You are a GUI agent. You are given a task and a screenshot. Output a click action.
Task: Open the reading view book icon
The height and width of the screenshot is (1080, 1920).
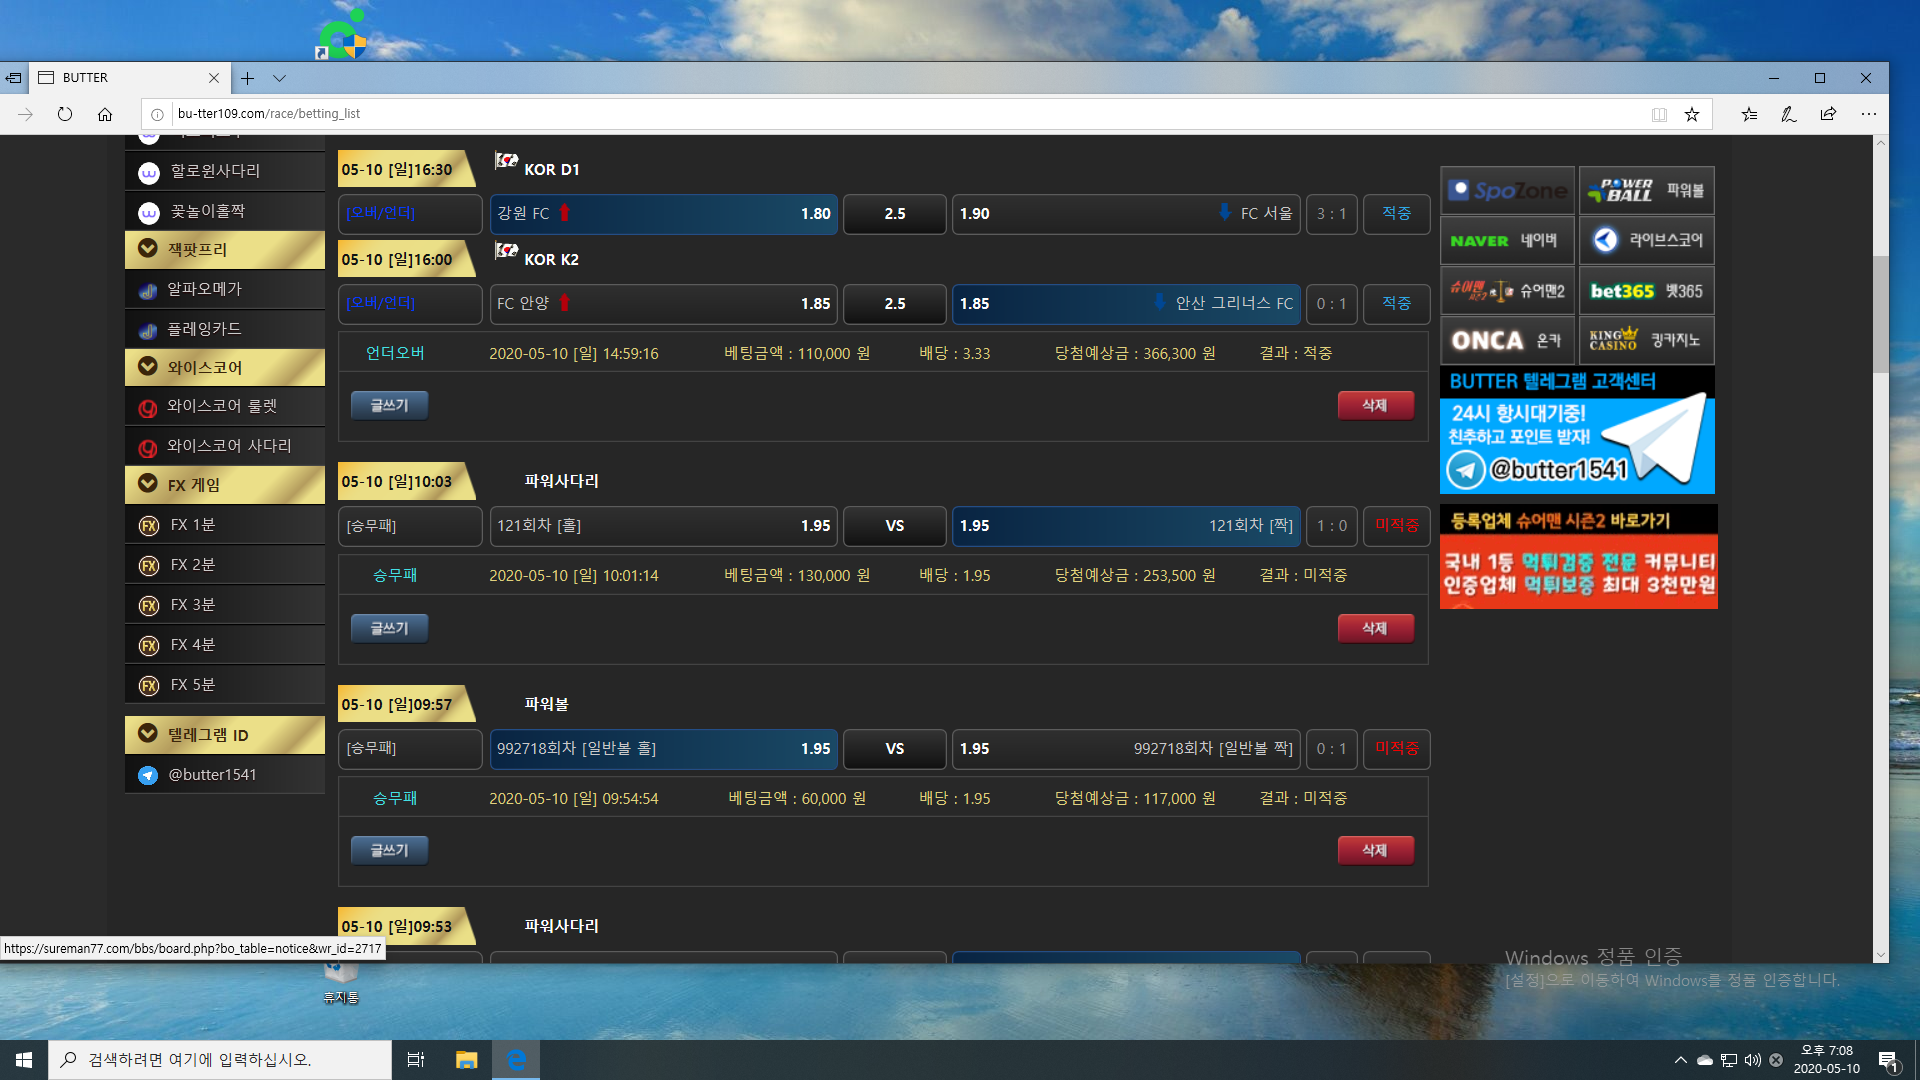click(1659, 114)
